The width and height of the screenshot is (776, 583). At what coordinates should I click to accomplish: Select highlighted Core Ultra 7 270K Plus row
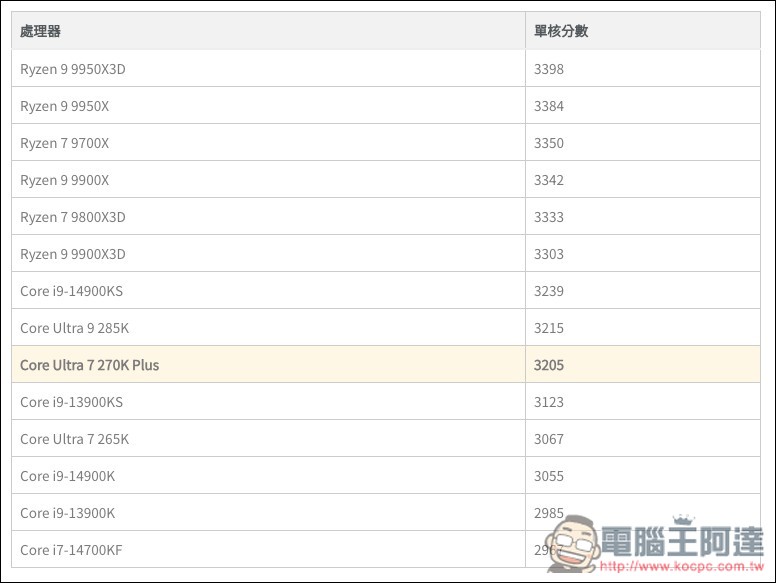(x=89, y=365)
